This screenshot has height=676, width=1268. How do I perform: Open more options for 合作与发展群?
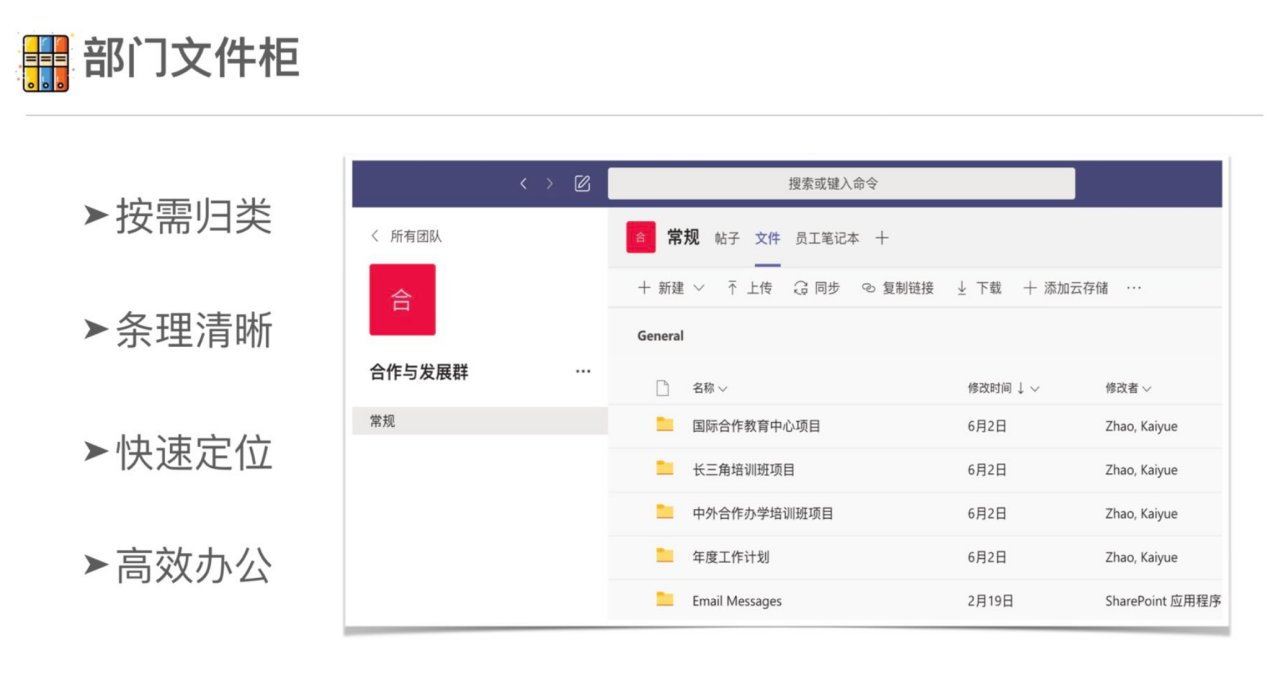coord(583,372)
